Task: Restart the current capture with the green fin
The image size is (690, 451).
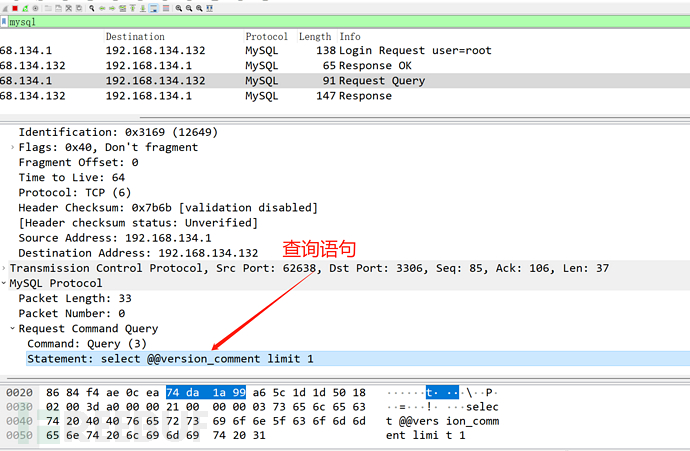Action: pos(25,8)
